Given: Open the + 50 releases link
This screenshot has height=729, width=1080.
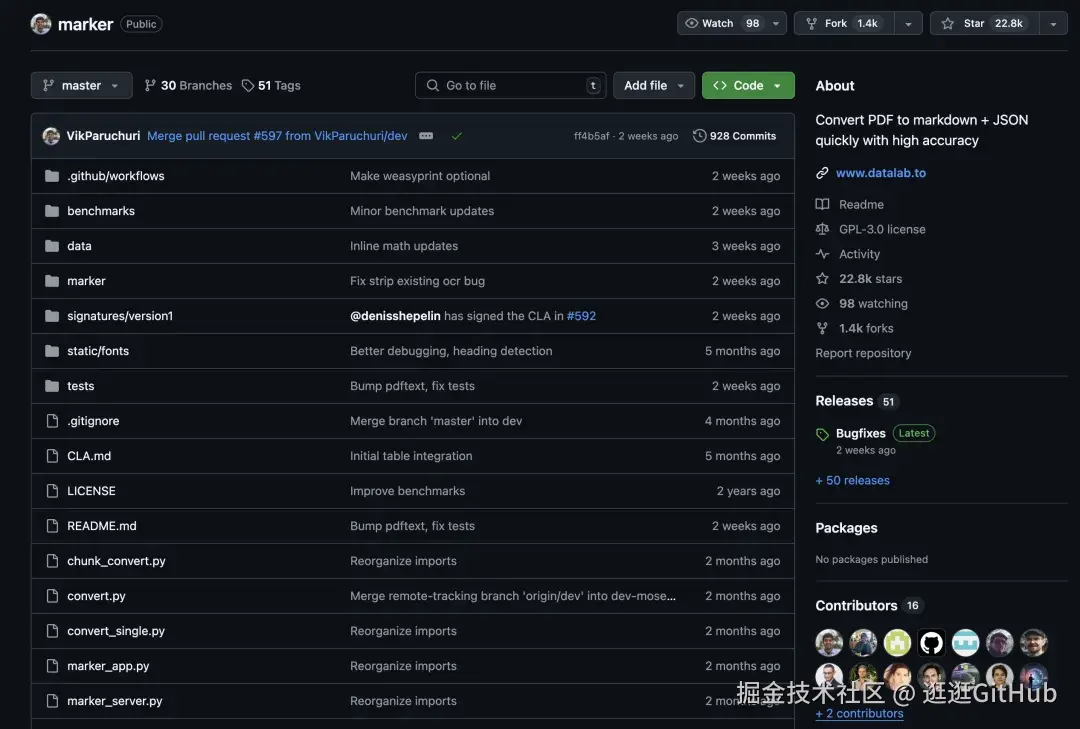Looking at the screenshot, I should click(x=853, y=480).
